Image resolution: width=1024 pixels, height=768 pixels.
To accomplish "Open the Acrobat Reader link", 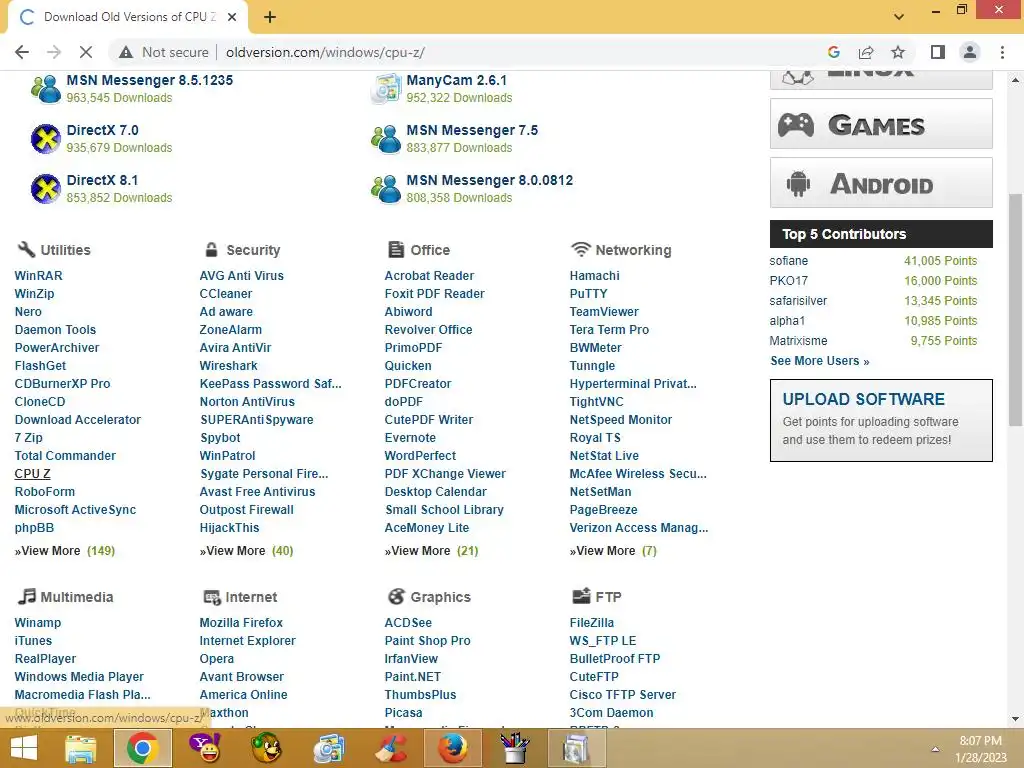I will (429, 276).
